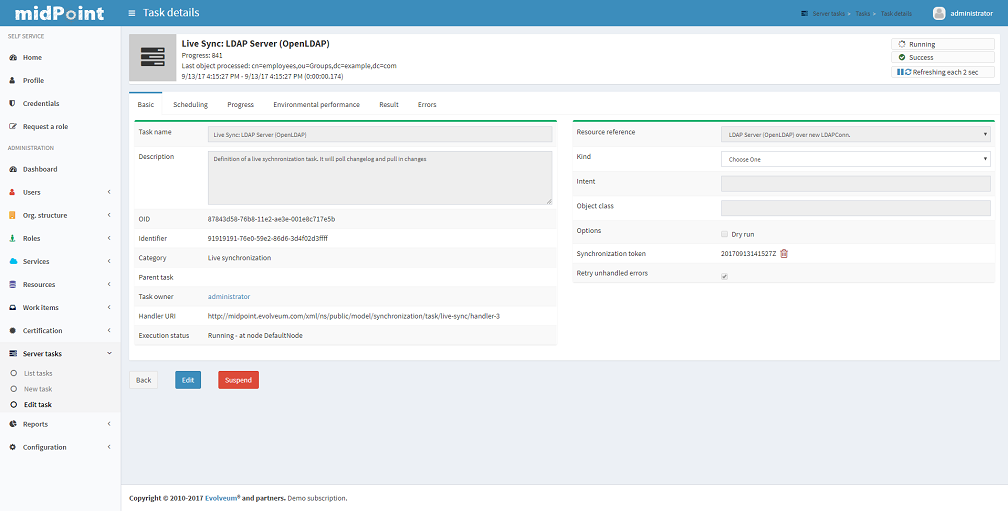
Task: Select the New task radio item
Action: [14, 389]
